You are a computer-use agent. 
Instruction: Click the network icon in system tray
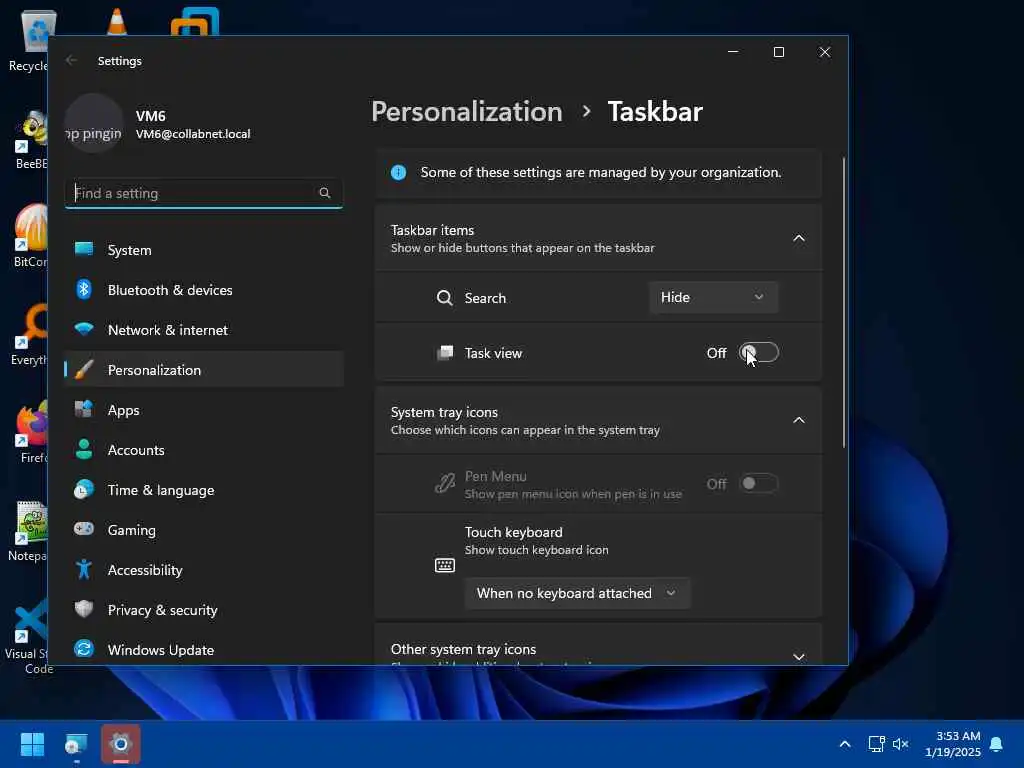click(x=876, y=744)
